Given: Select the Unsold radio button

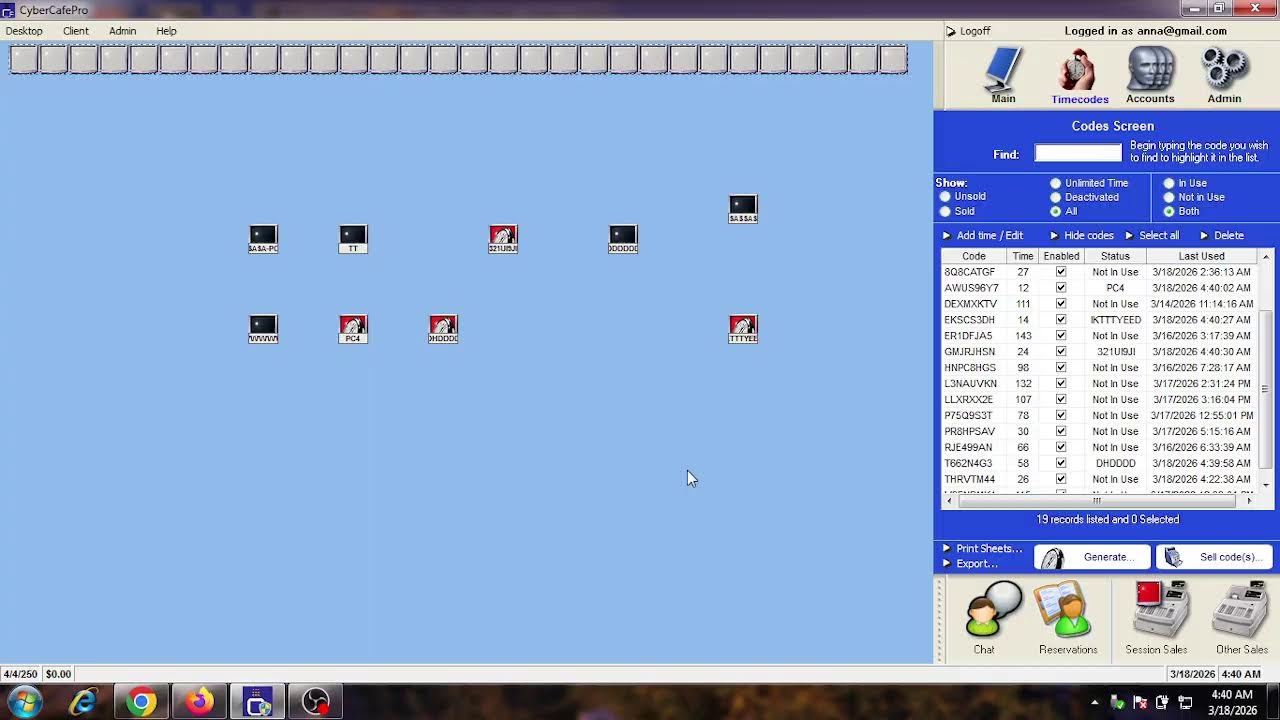Looking at the screenshot, I should coord(945,197).
